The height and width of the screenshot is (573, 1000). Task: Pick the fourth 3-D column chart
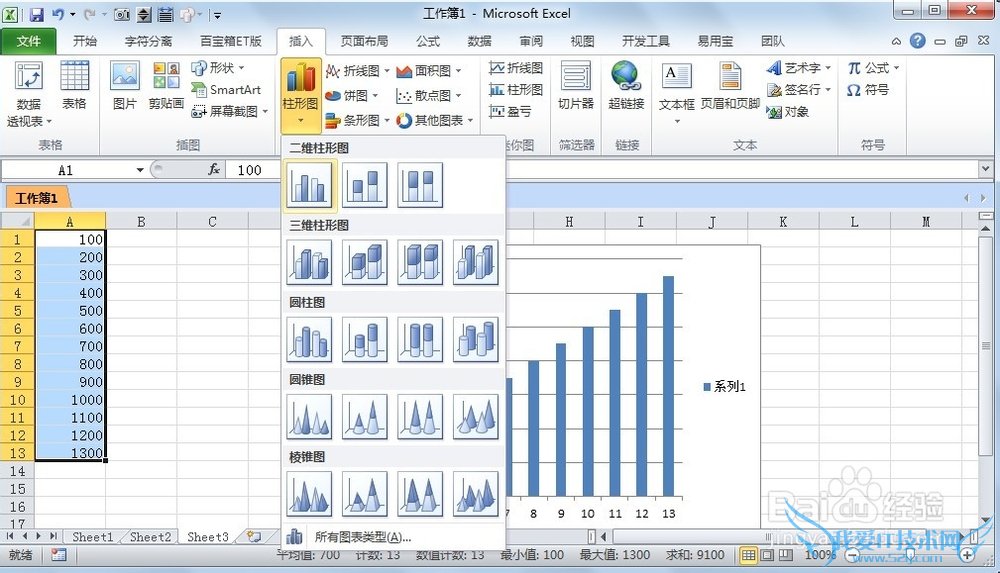tap(475, 262)
